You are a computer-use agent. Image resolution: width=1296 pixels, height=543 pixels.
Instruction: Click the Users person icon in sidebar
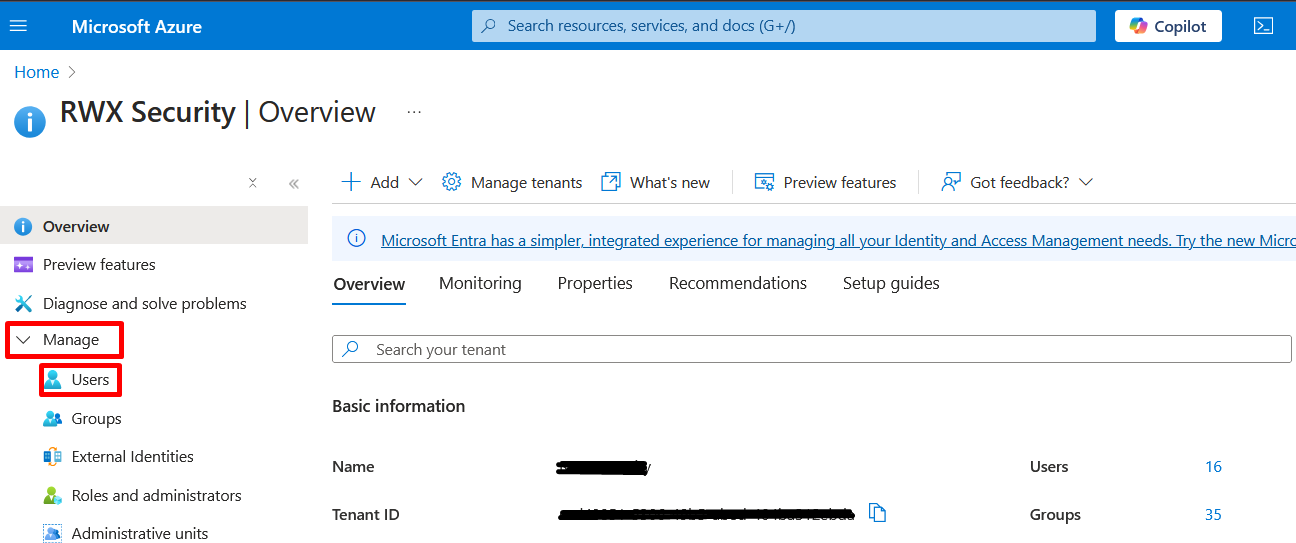pyautogui.click(x=53, y=380)
